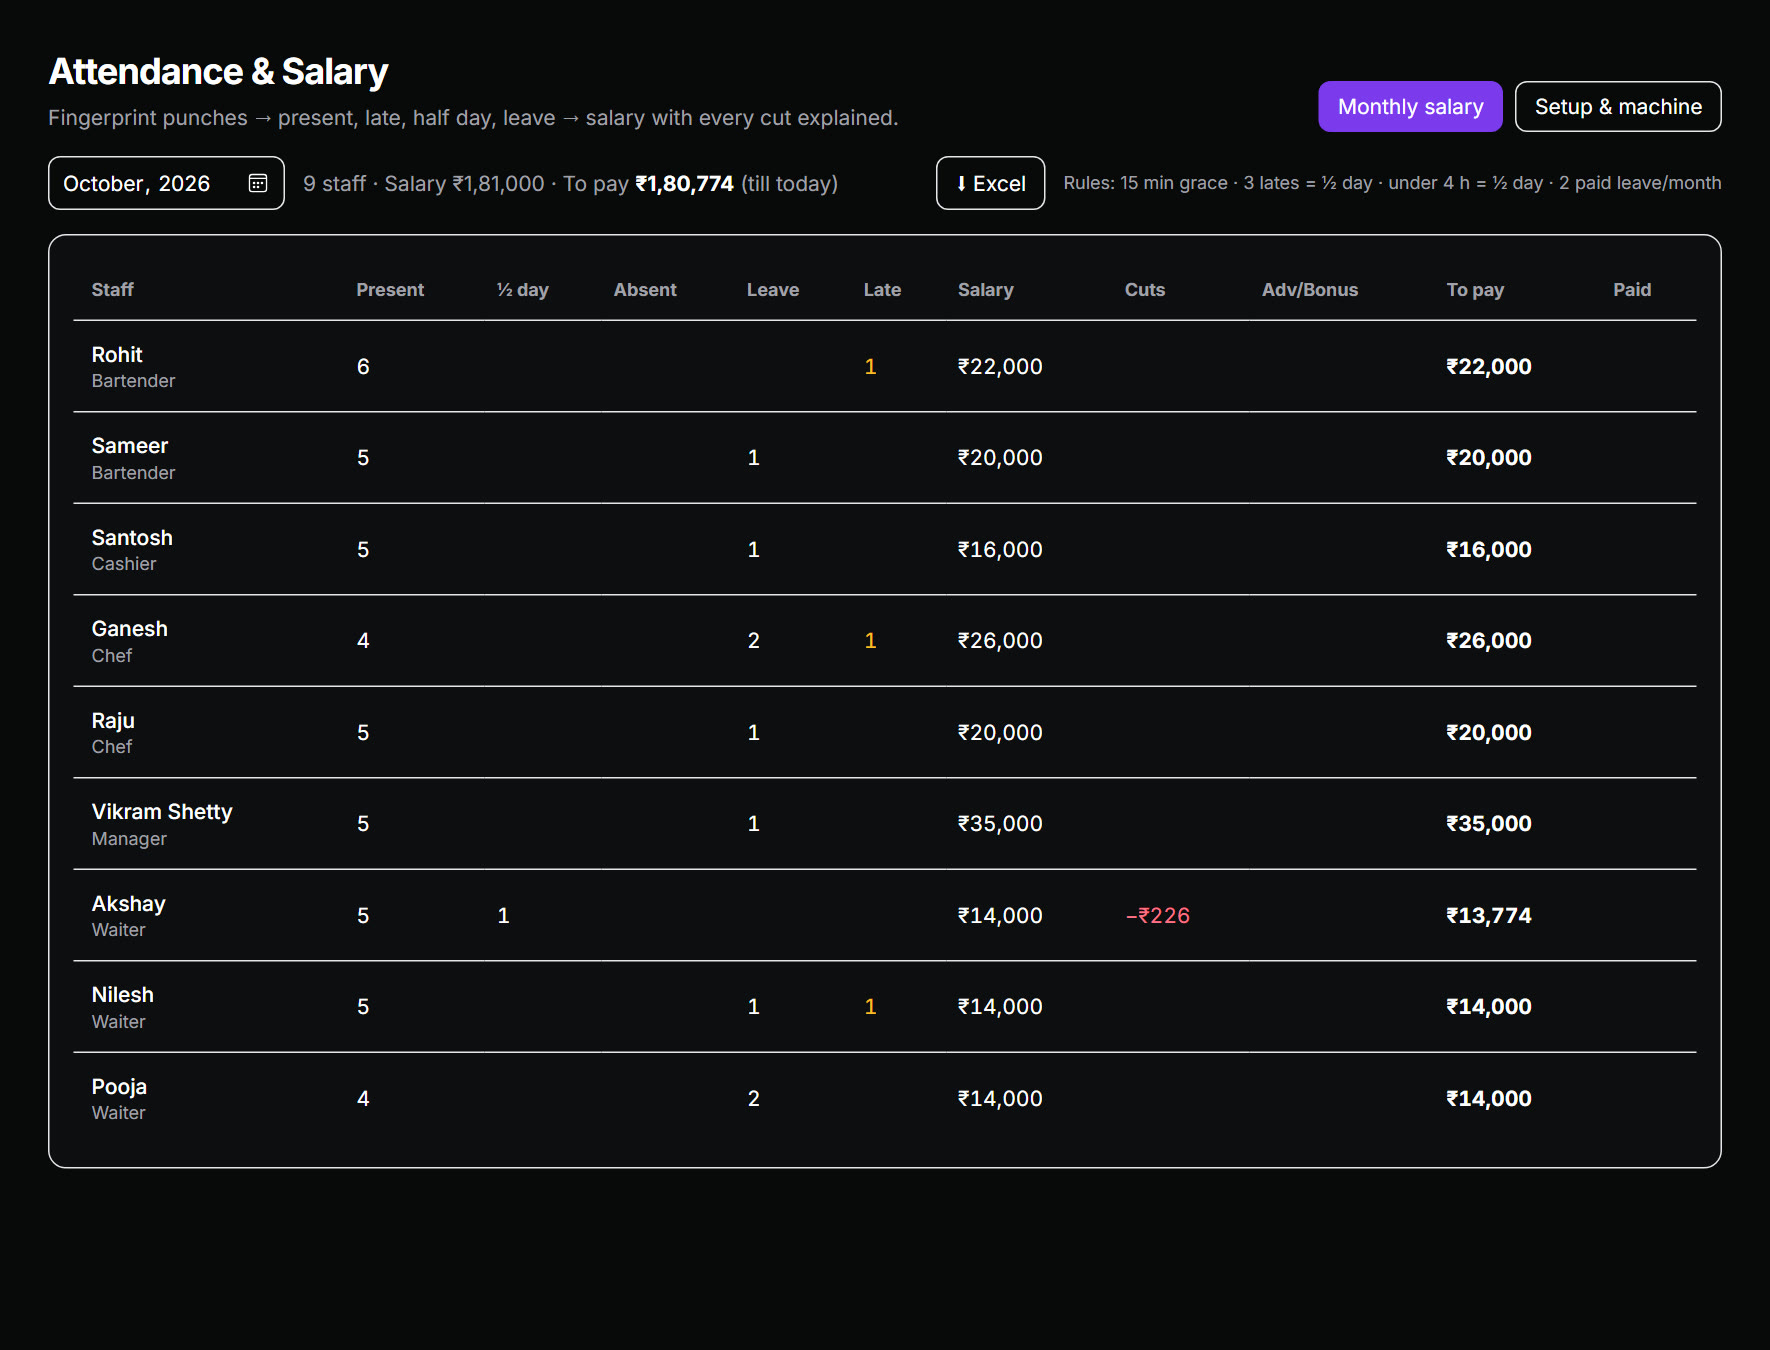The width and height of the screenshot is (1770, 1350).
Task: Click Ganesh's ₹26,000 to pay amount
Action: pyautogui.click(x=1489, y=641)
